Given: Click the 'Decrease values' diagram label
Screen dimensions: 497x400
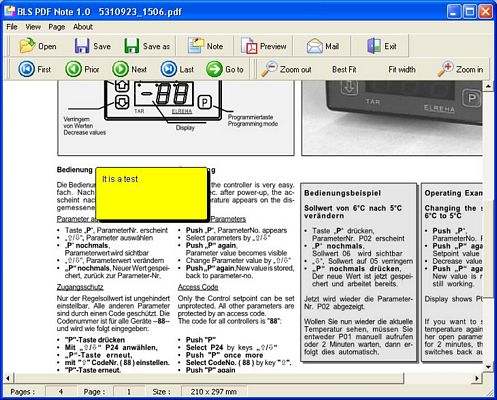Looking at the screenshot, I should pos(85,133).
